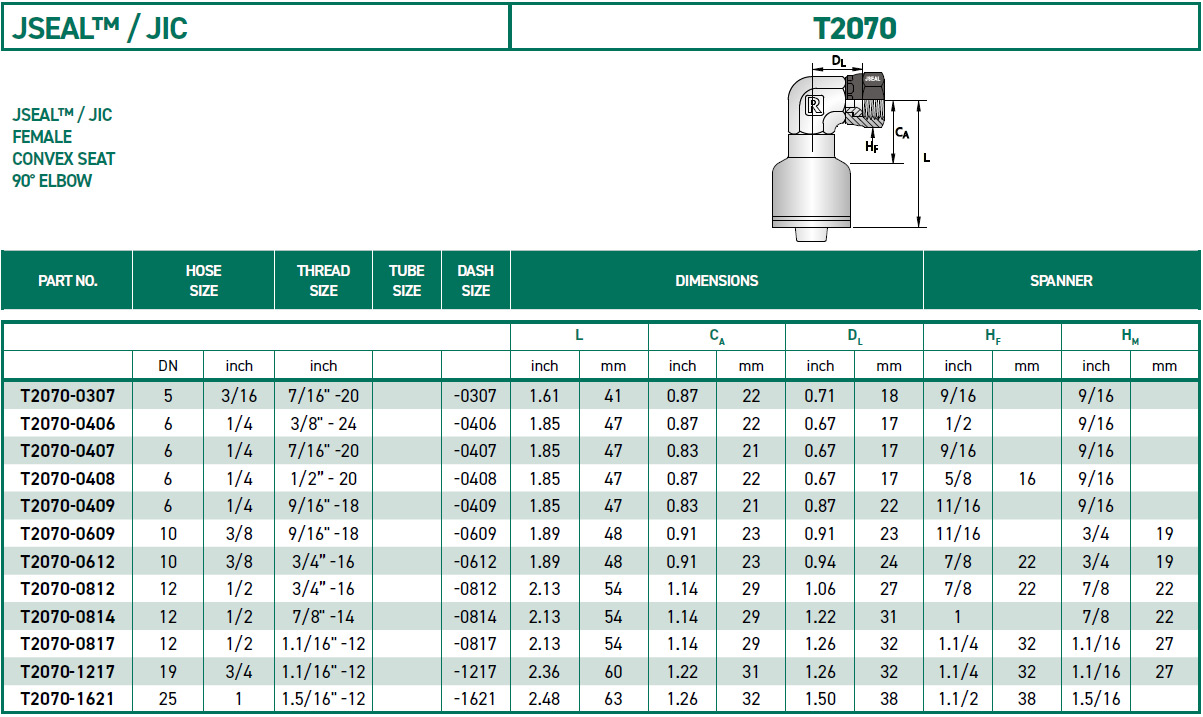Click L inch value 2.36
Screen dimensions: 1203x717
[544, 671]
